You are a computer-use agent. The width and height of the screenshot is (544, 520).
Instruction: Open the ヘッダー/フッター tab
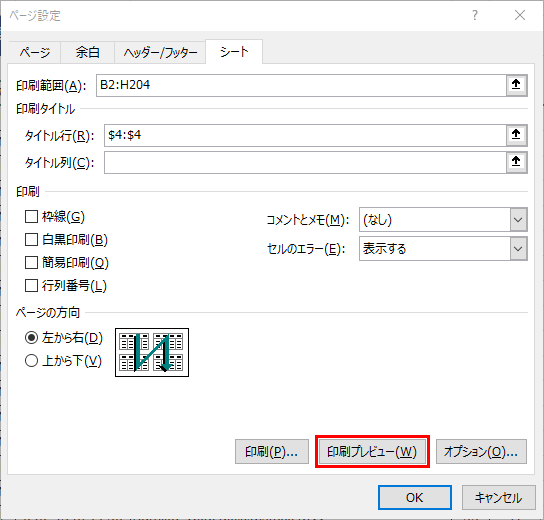click(160, 52)
